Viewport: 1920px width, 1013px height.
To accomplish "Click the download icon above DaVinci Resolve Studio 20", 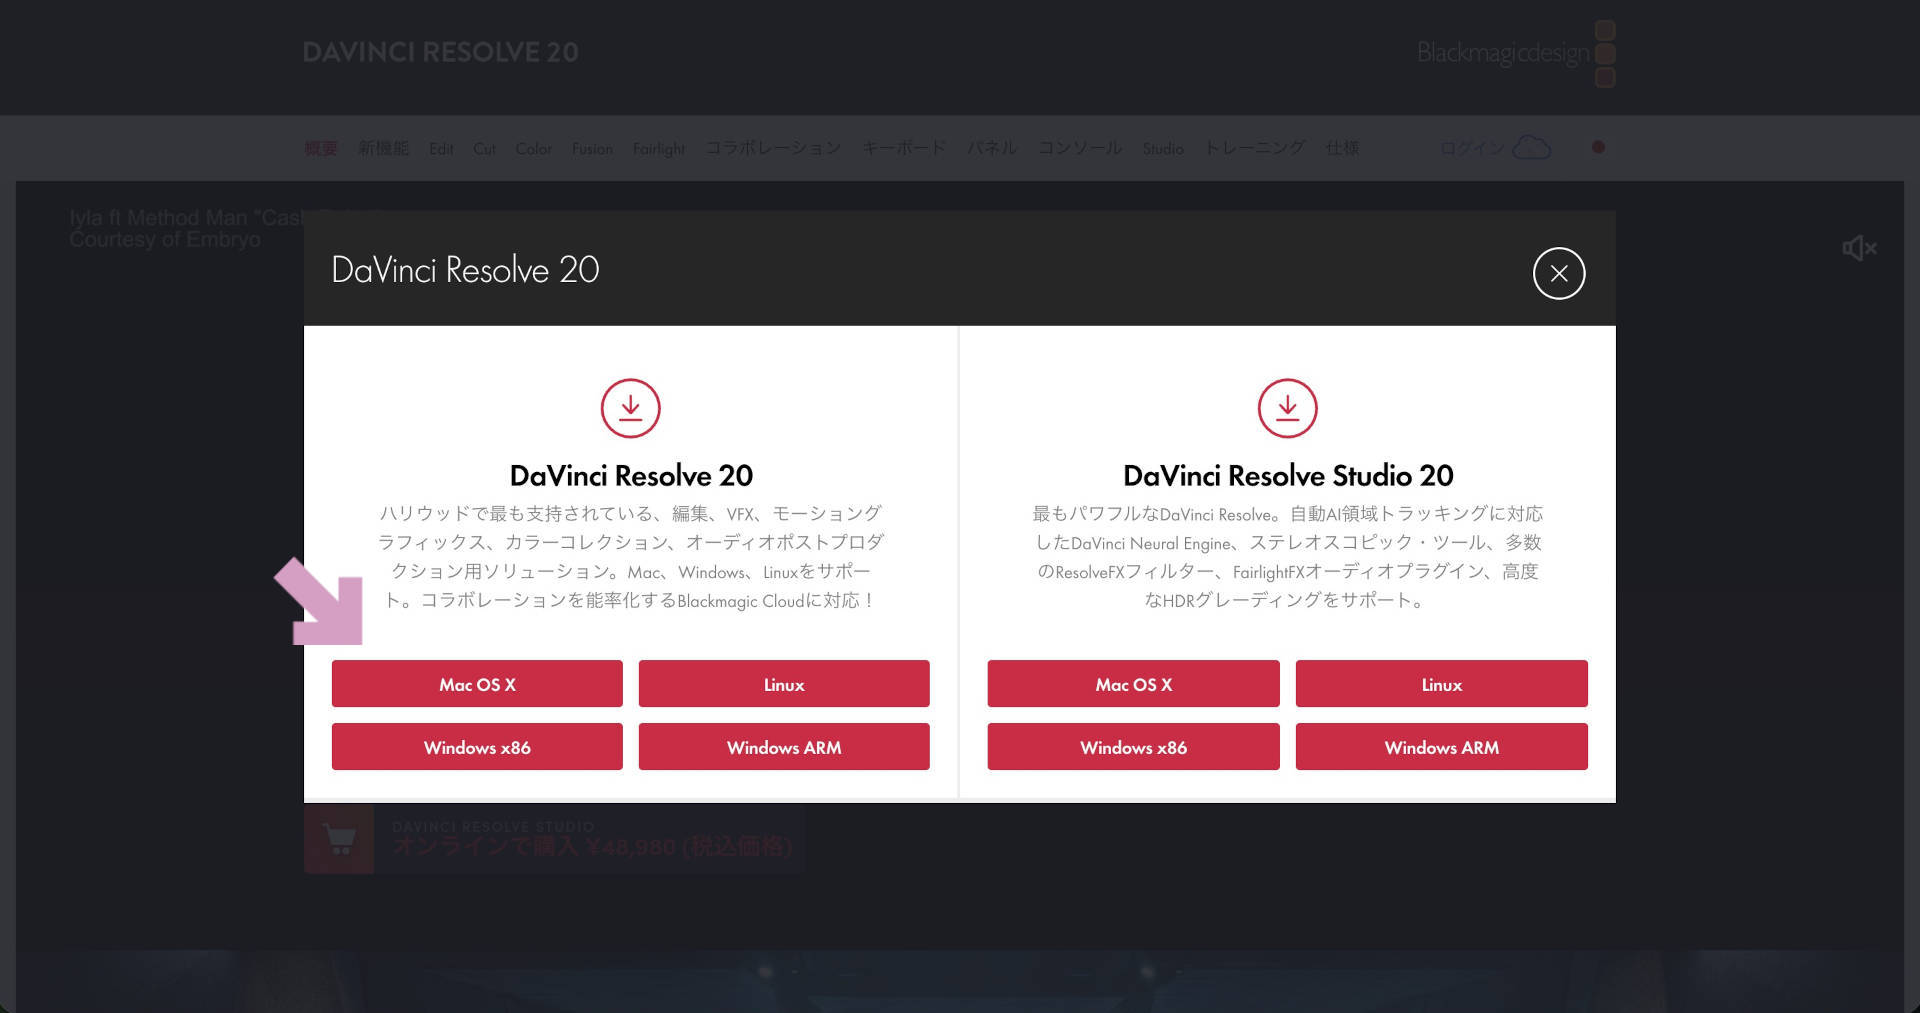I will [1287, 408].
